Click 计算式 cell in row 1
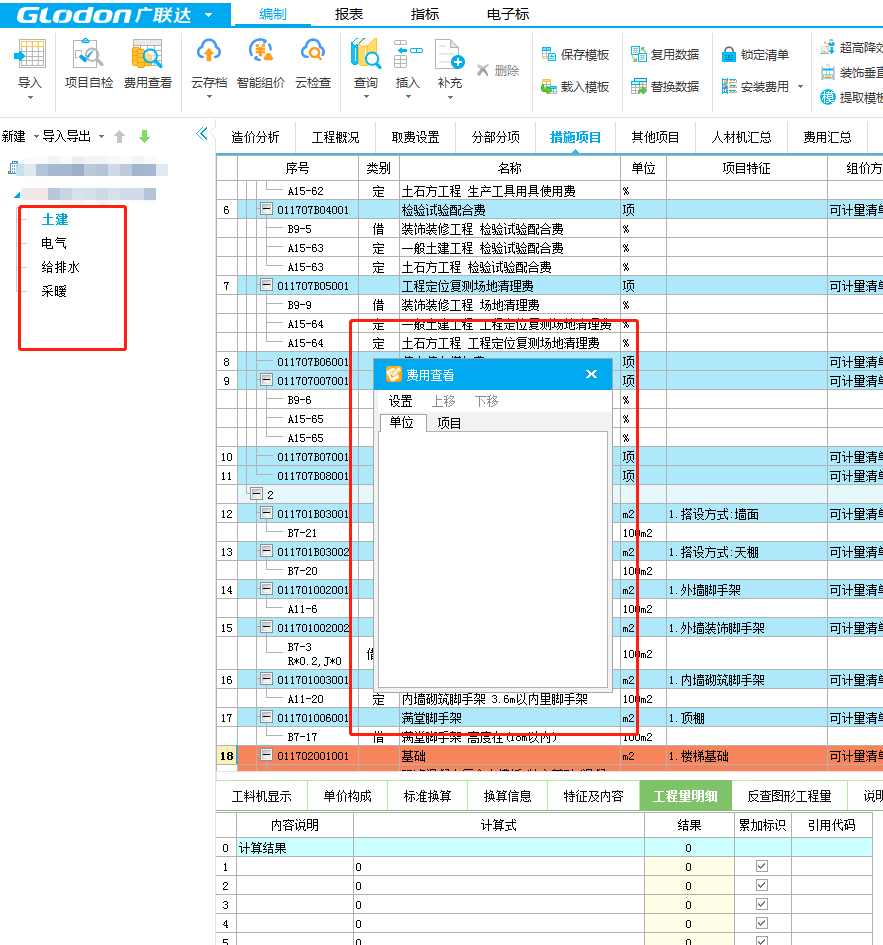The image size is (883, 945). [498, 867]
